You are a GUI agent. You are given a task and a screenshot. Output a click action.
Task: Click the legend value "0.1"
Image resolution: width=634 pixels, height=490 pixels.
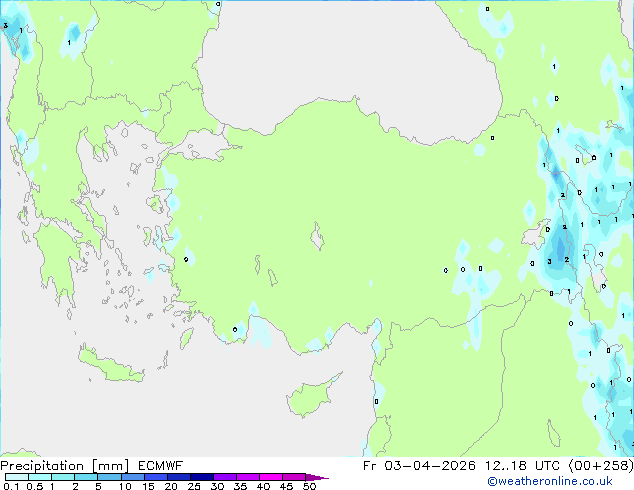coord(11,486)
